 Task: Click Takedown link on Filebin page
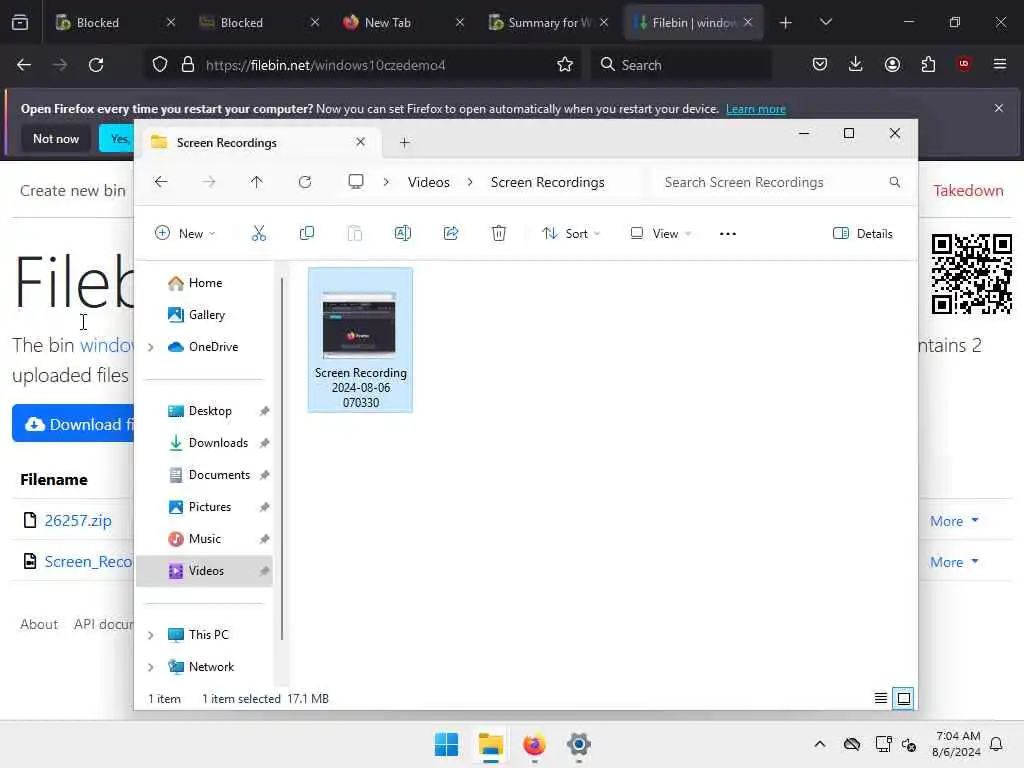(x=968, y=191)
